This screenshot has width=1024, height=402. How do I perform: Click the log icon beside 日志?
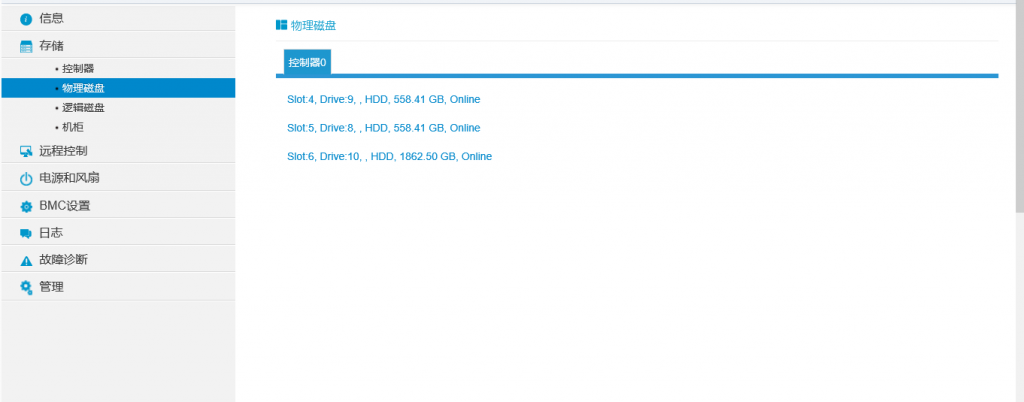click(26, 233)
